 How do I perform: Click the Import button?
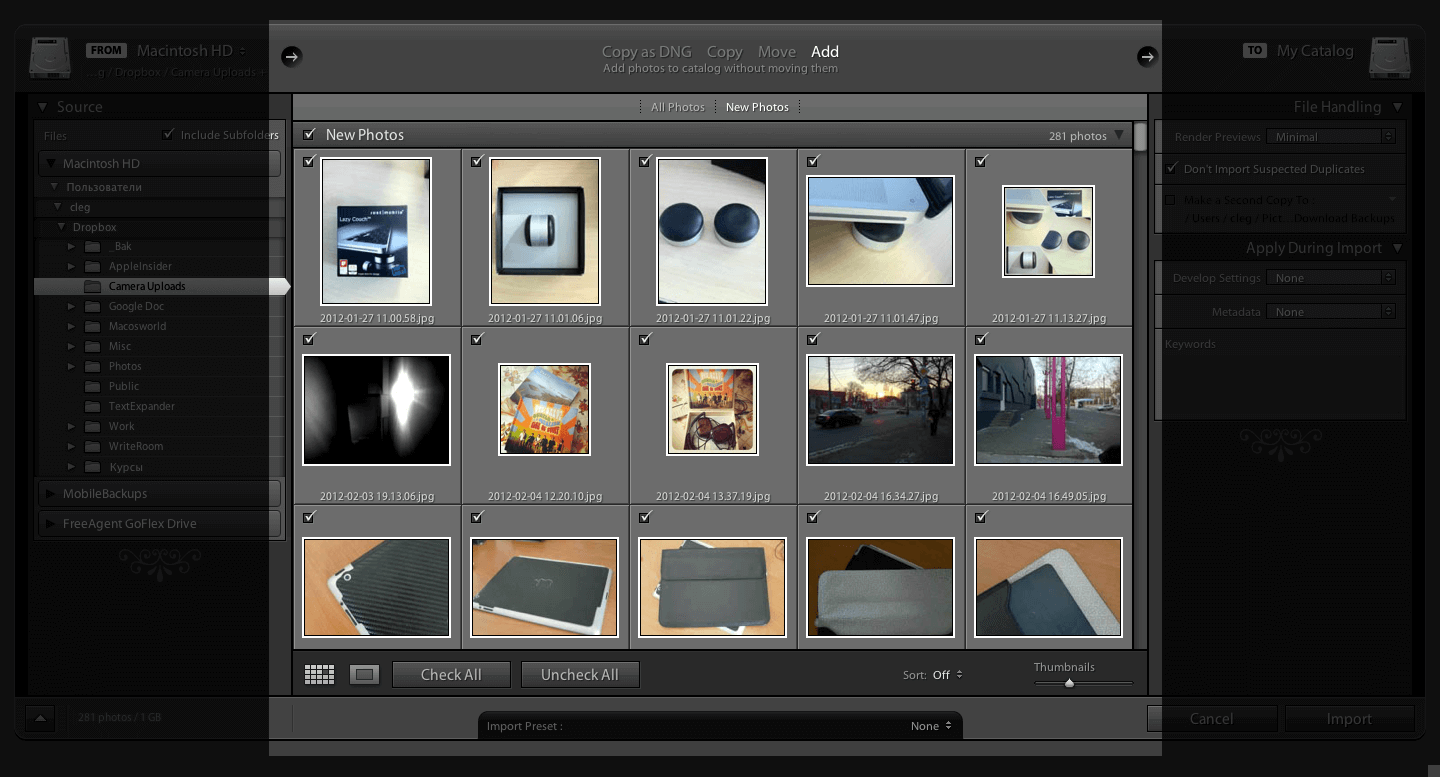point(1349,718)
